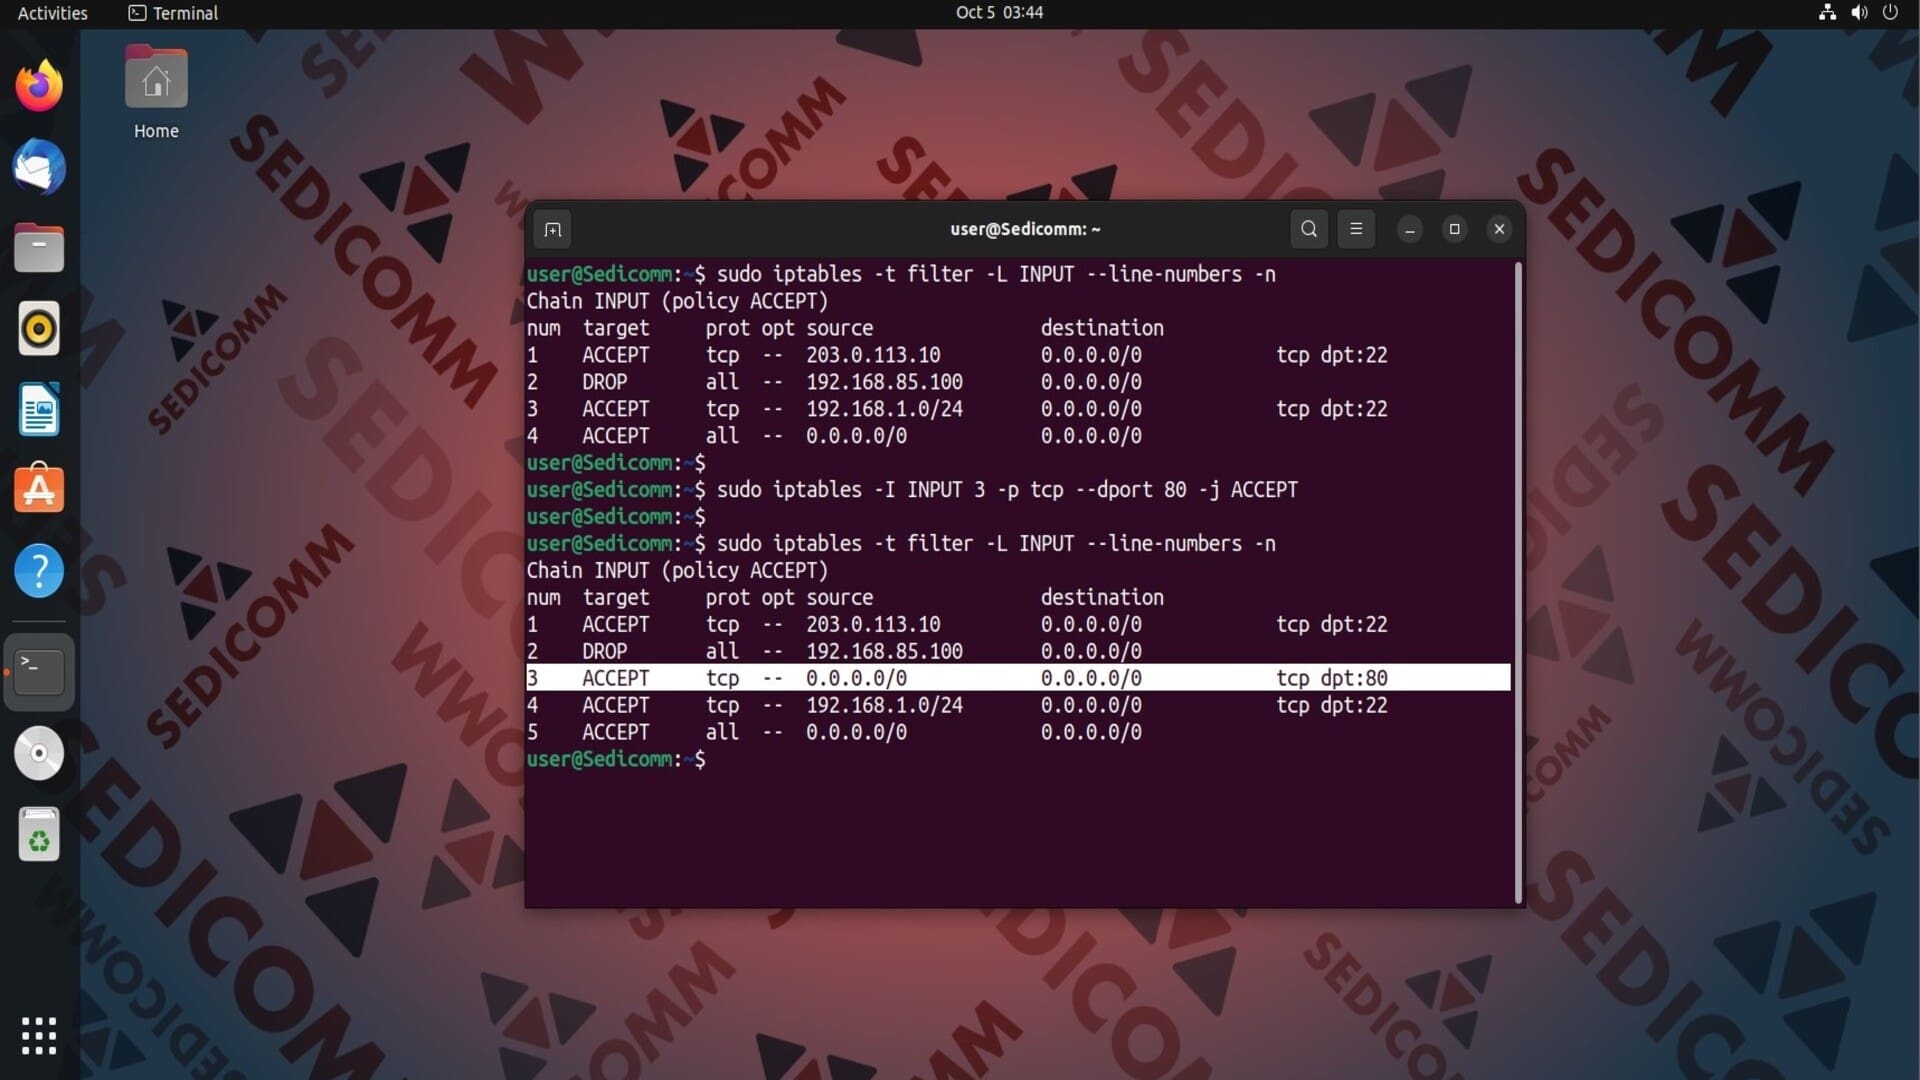Open the clock and calendar panel
The image size is (1920, 1080).
[998, 13]
